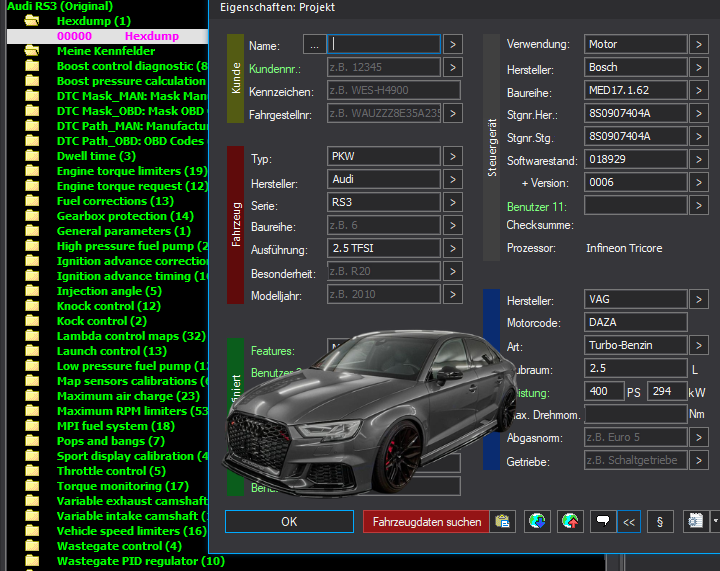Open the arrow next to Hersteller Bosch
720x571 pixels.
pos(699,67)
